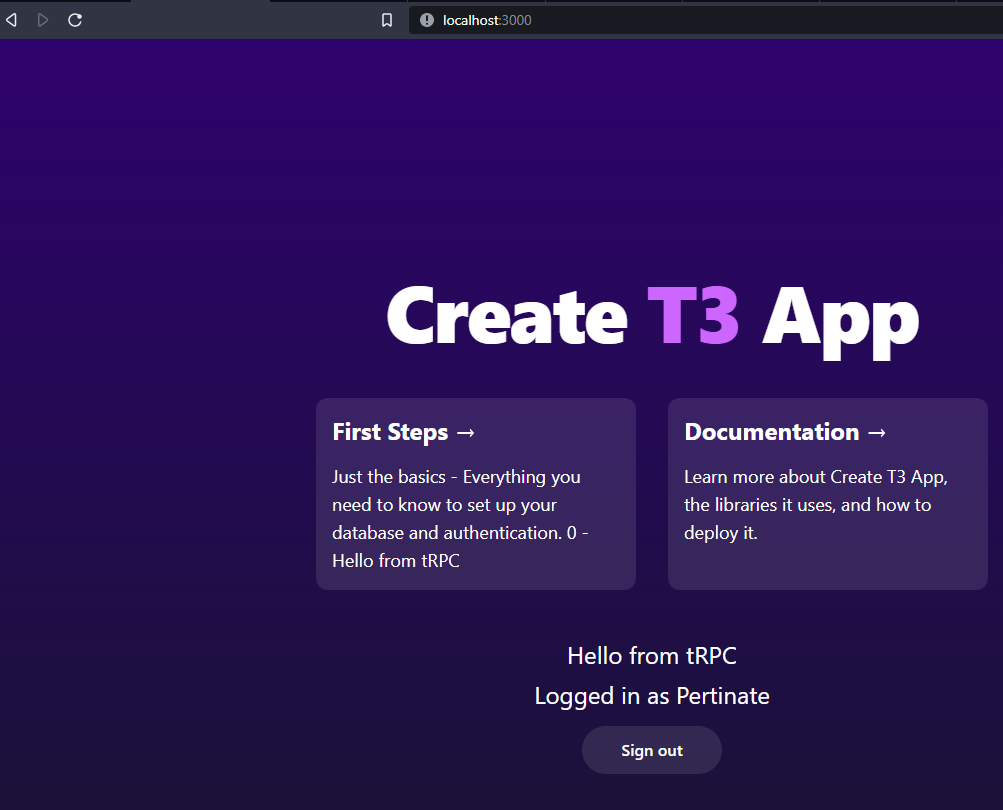Click the 'Just the basics' description text
Image resolution: width=1003 pixels, height=810 pixels.
pos(460,519)
